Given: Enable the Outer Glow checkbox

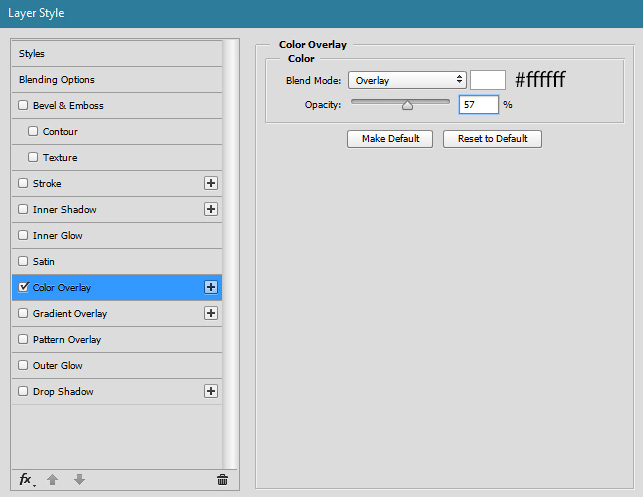Looking at the screenshot, I should pyautogui.click(x=23, y=365).
